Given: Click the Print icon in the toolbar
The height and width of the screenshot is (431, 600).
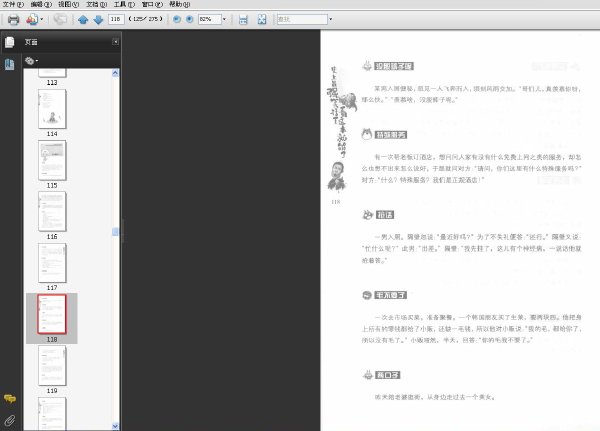Looking at the screenshot, I should (13, 19).
